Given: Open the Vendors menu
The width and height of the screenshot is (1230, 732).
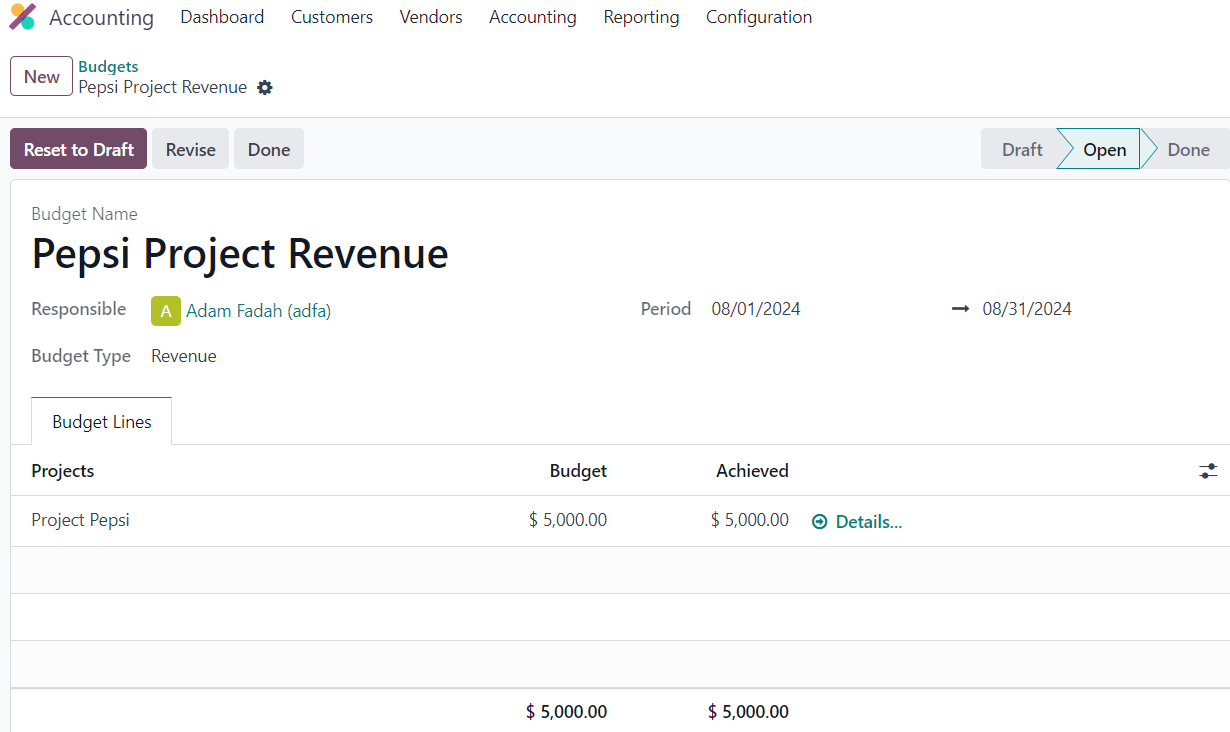Looking at the screenshot, I should pos(431,17).
